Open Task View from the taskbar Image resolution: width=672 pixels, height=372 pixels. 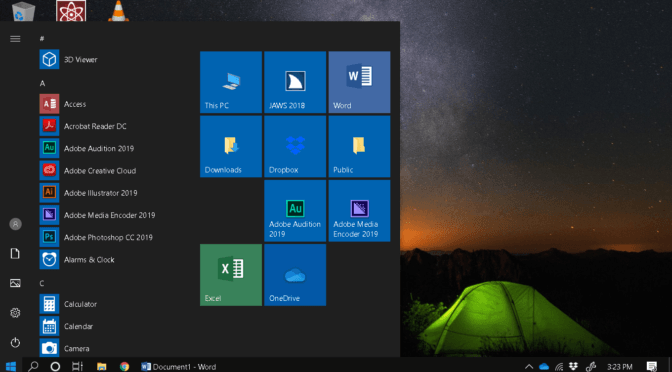(x=78, y=366)
